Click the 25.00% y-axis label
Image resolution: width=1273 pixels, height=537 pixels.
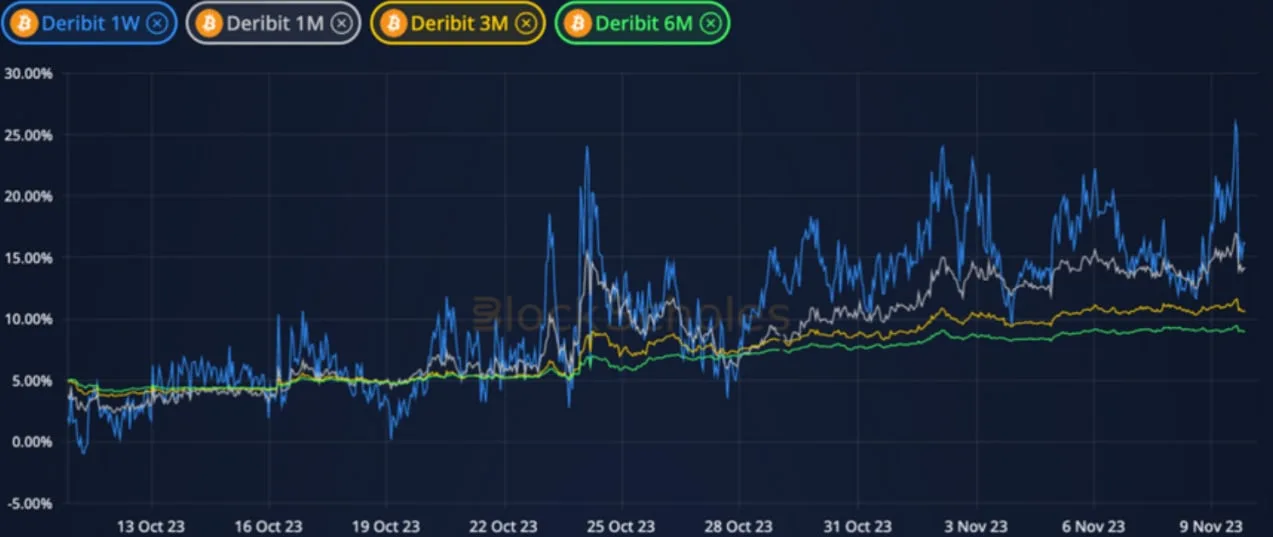28,134
